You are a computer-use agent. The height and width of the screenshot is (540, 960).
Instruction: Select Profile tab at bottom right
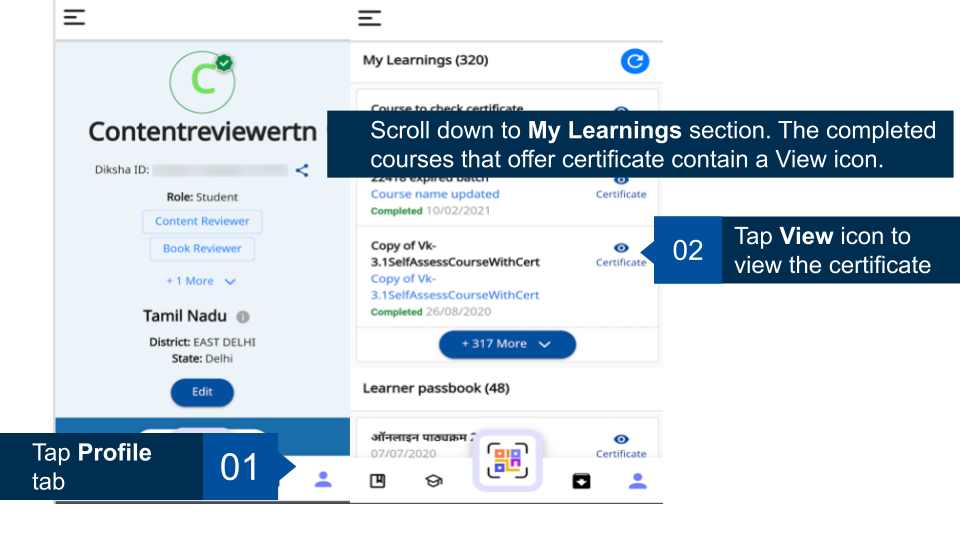pyautogui.click(x=637, y=481)
